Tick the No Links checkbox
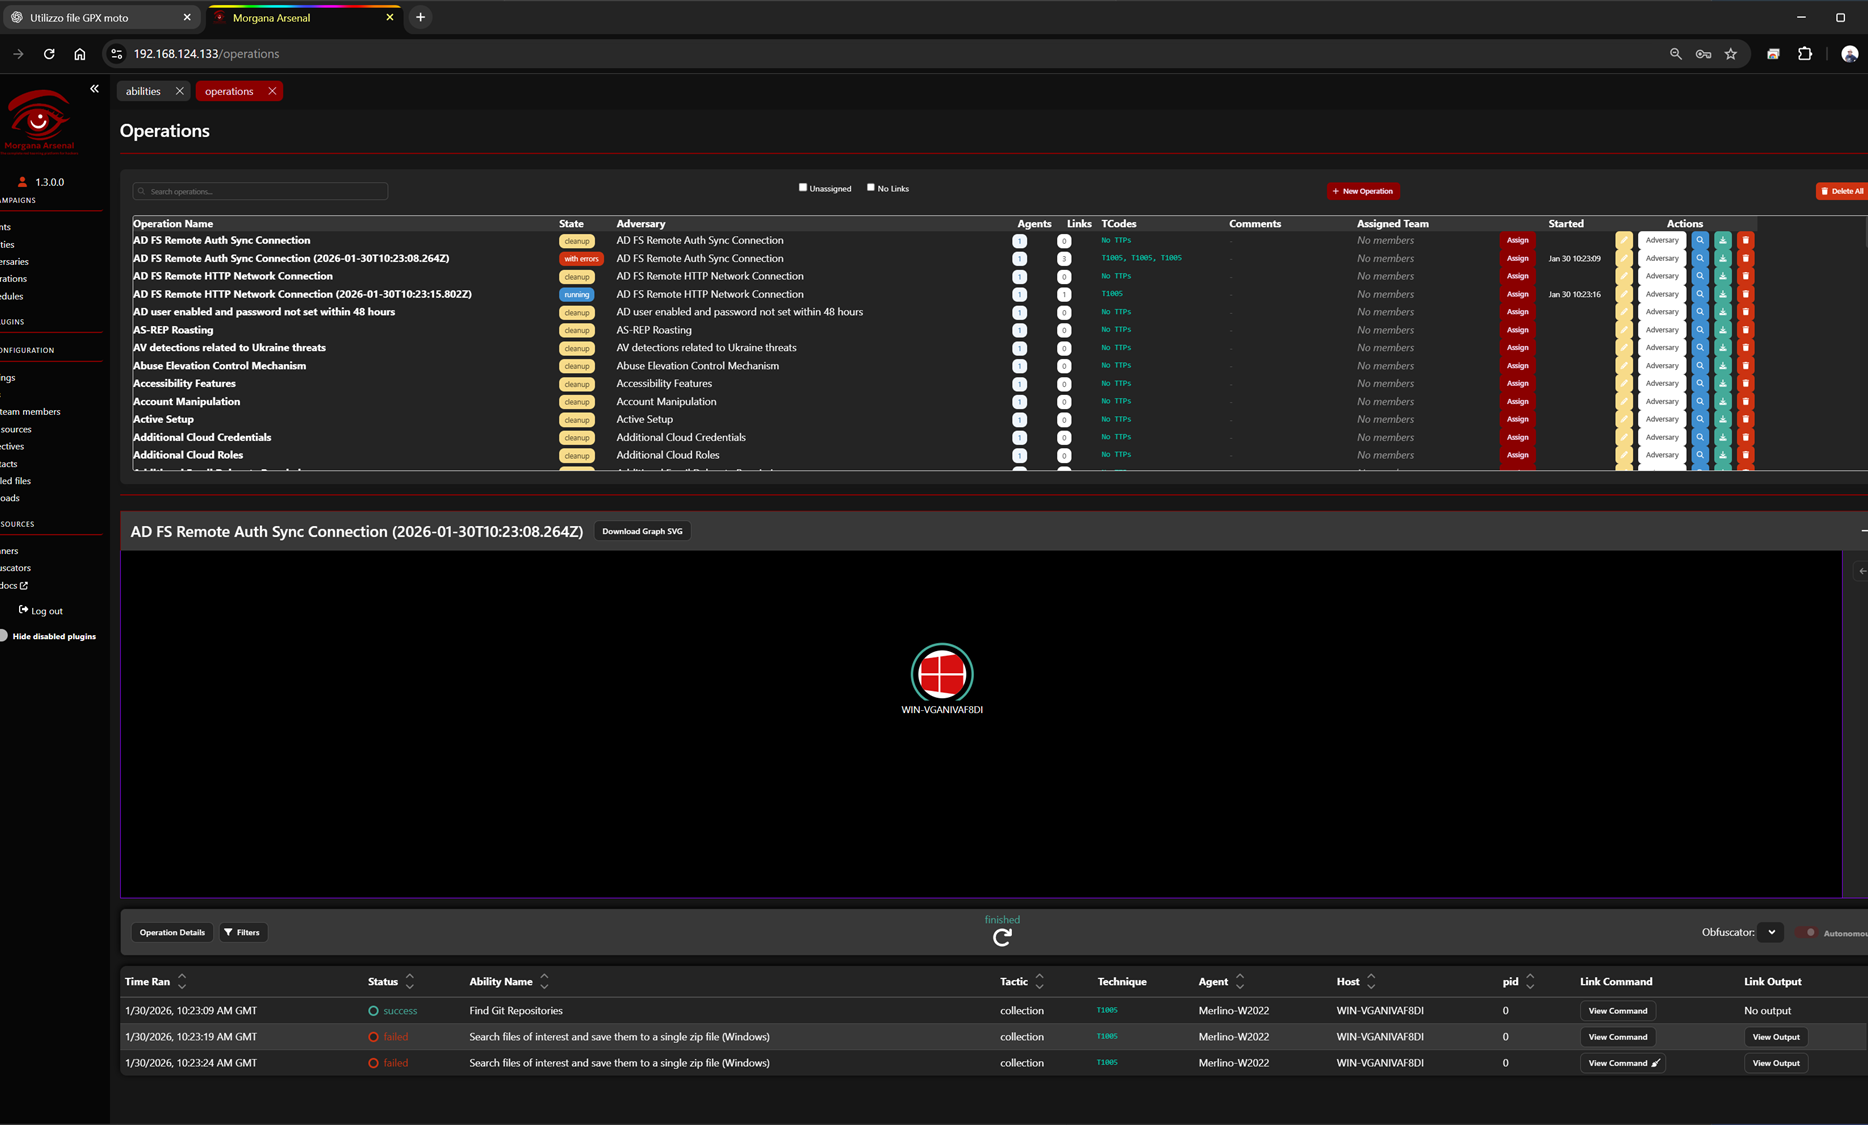1868x1125 pixels. tap(871, 188)
